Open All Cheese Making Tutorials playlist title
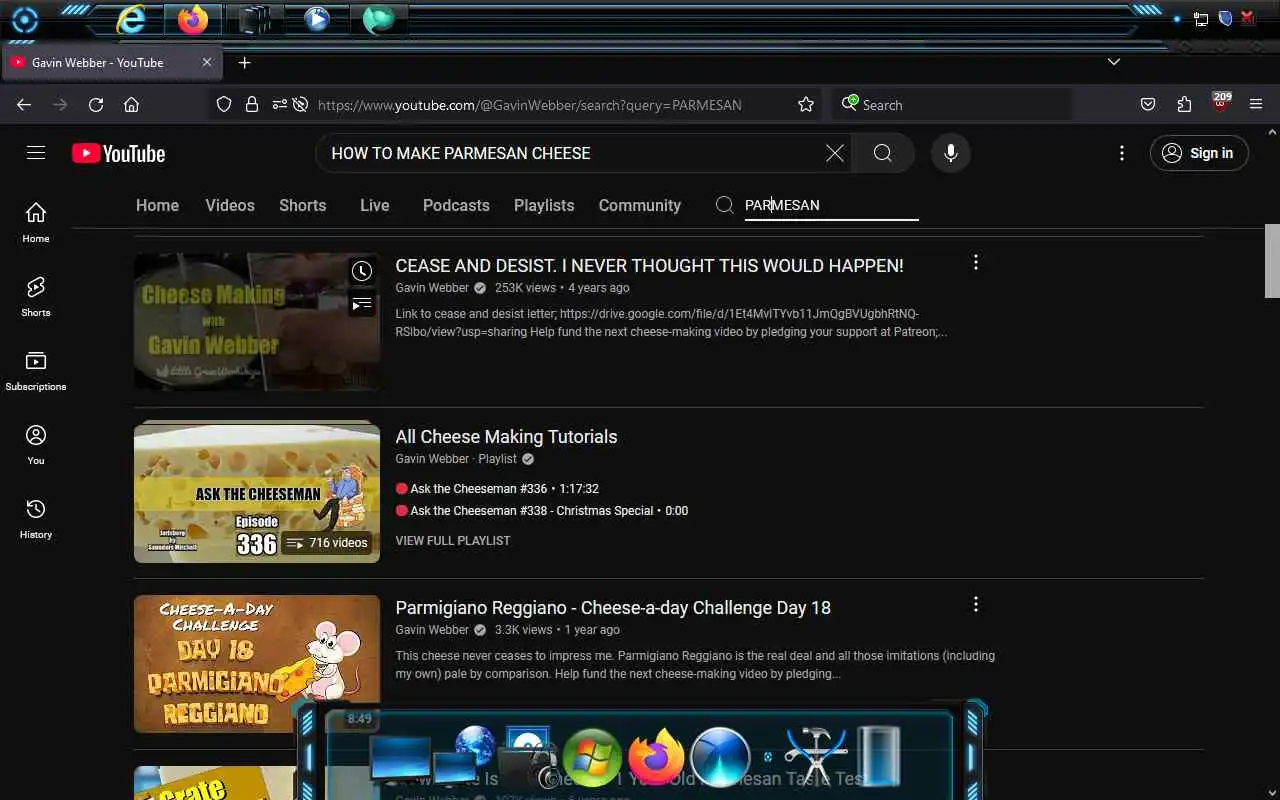 pyautogui.click(x=506, y=436)
